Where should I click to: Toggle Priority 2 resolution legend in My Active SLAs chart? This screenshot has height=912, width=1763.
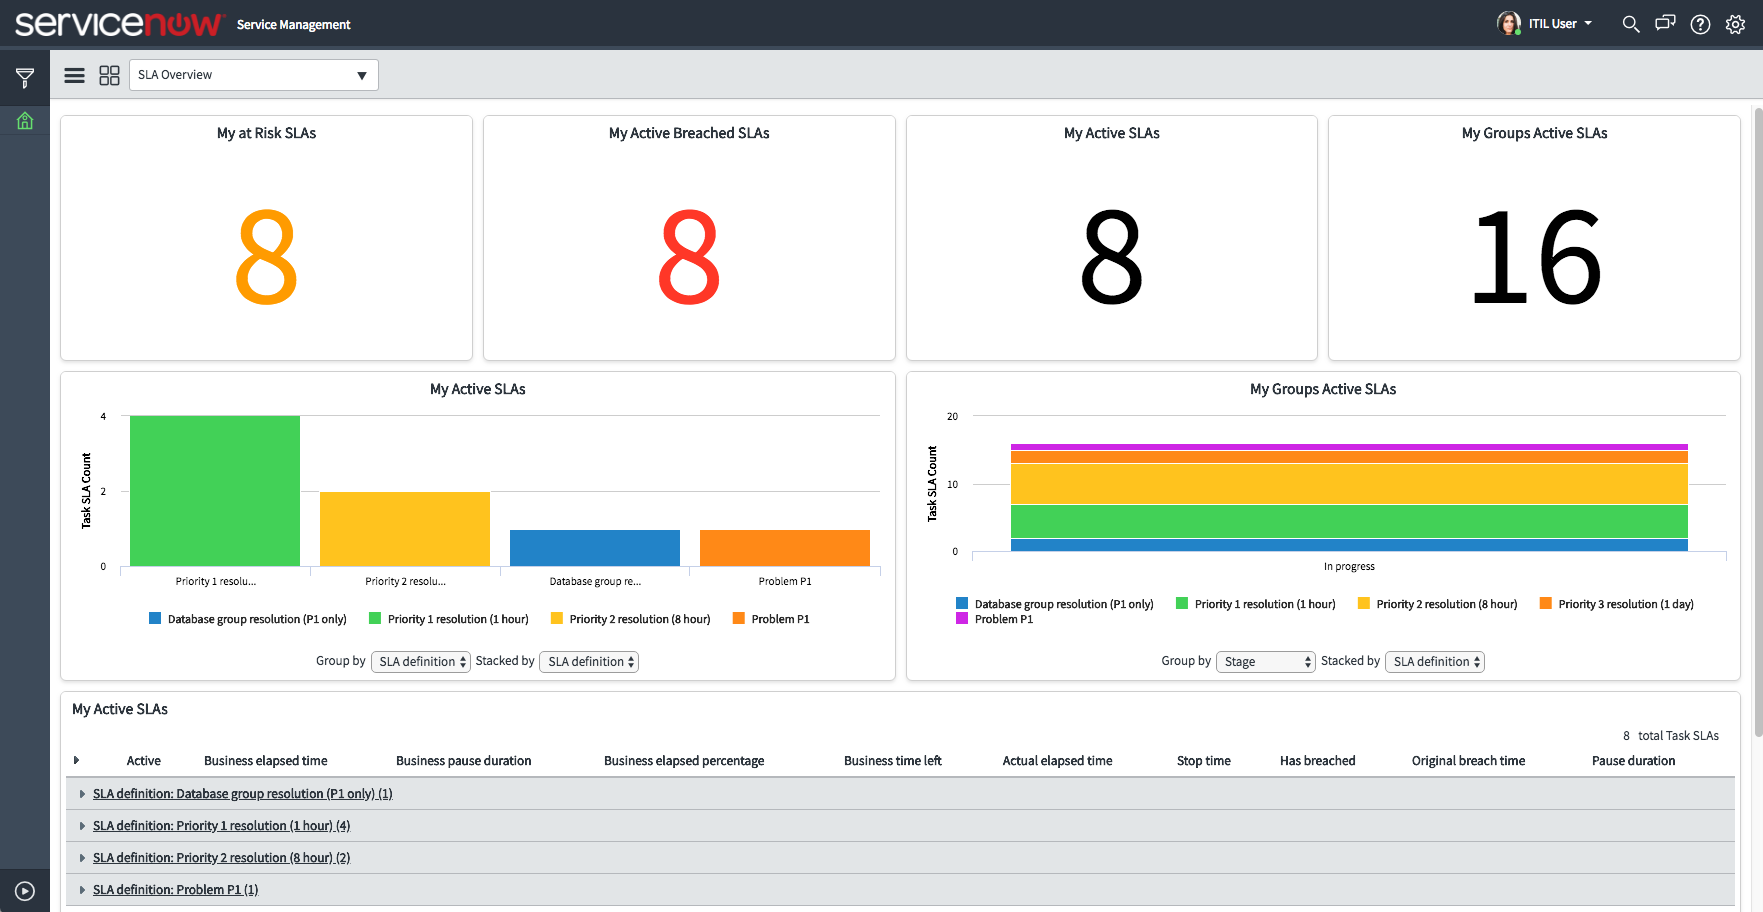[631, 619]
